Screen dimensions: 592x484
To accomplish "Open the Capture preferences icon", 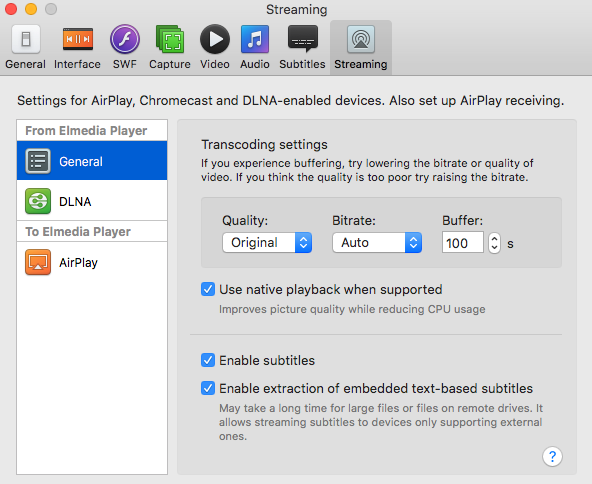I will 170,39.
